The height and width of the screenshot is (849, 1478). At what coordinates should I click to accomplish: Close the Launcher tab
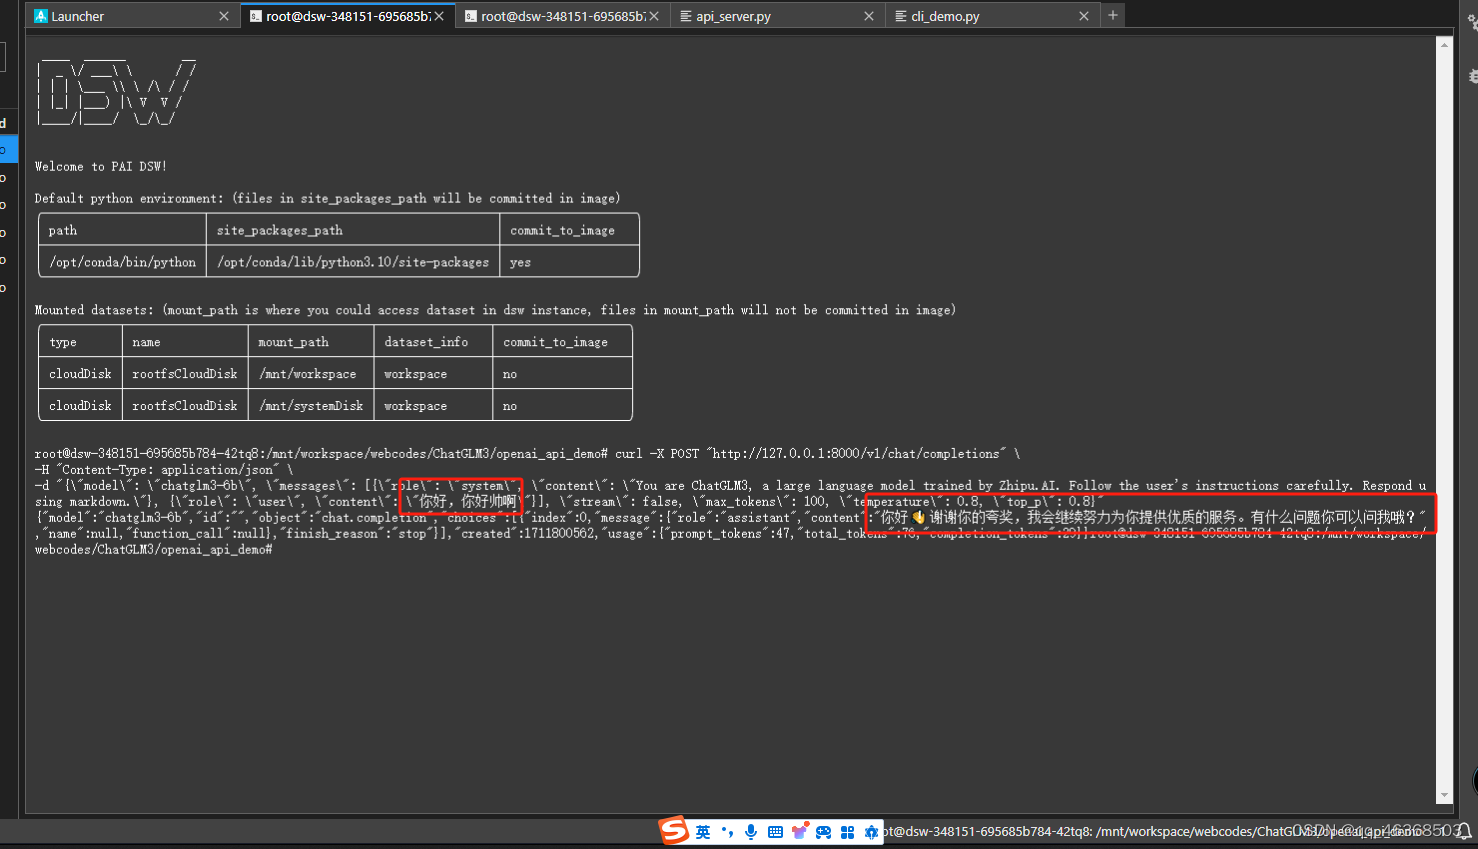[x=224, y=16]
